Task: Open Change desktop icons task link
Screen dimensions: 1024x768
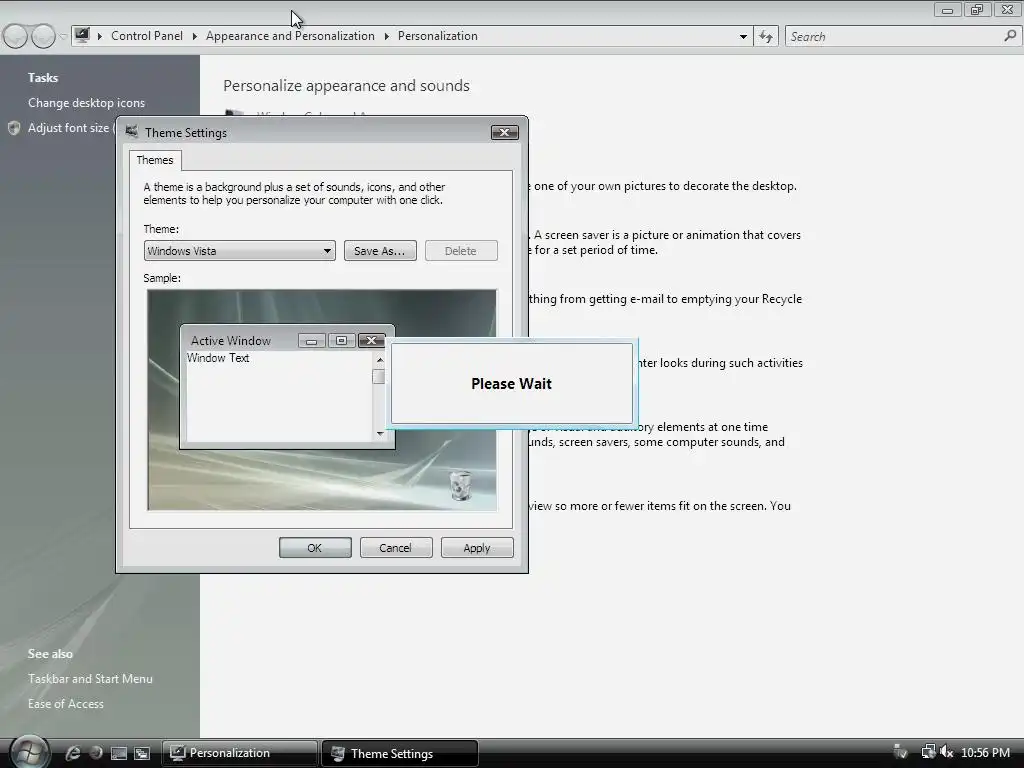Action: click(x=86, y=103)
